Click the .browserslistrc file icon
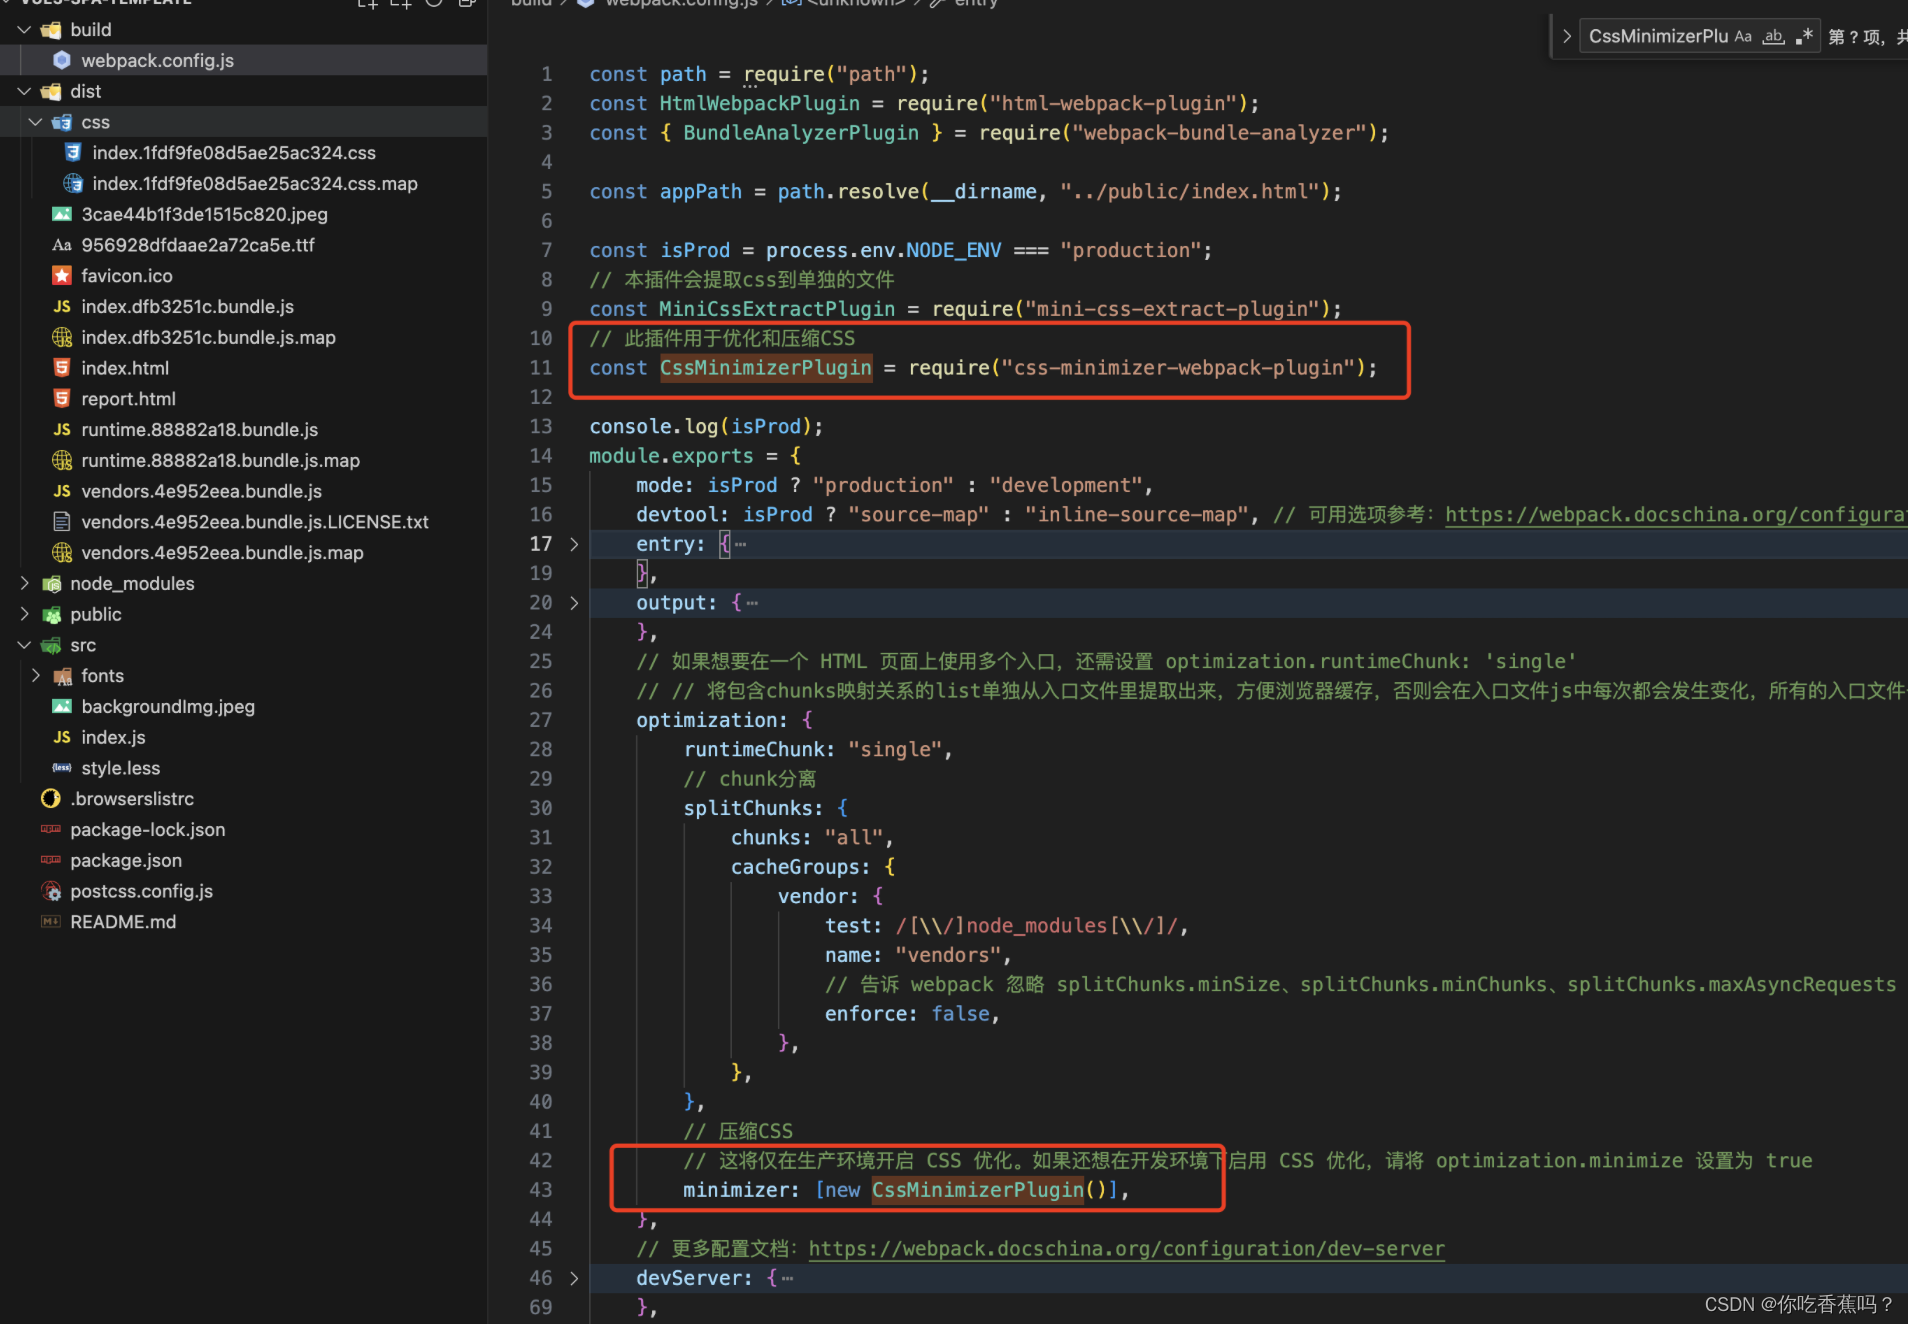1908x1324 pixels. click(51, 799)
